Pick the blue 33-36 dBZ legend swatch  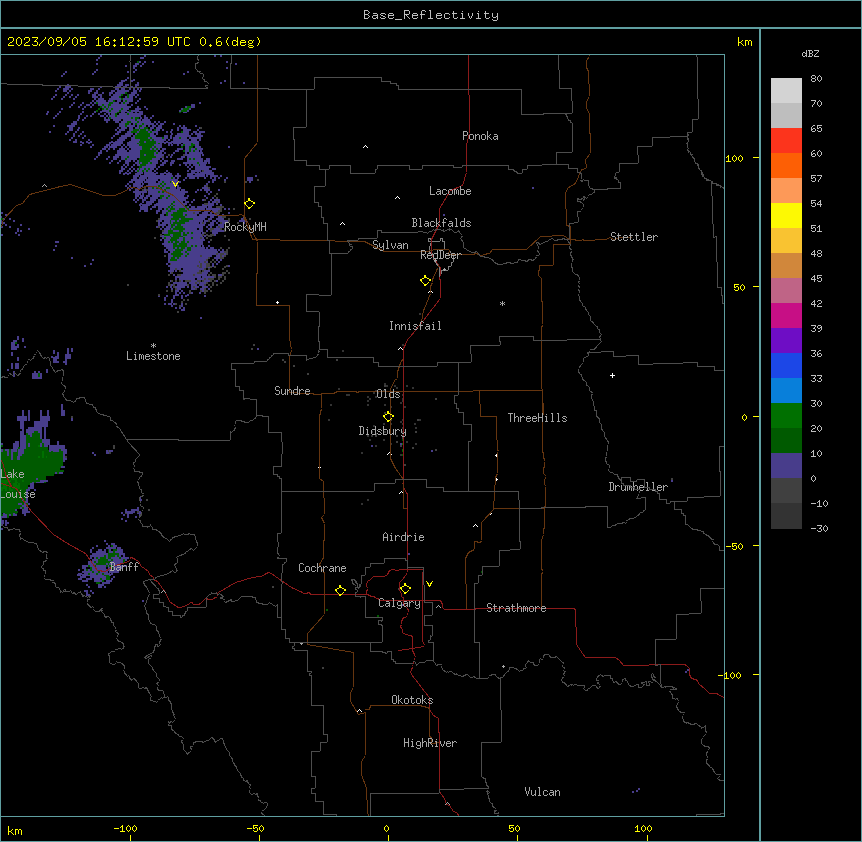point(786,365)
